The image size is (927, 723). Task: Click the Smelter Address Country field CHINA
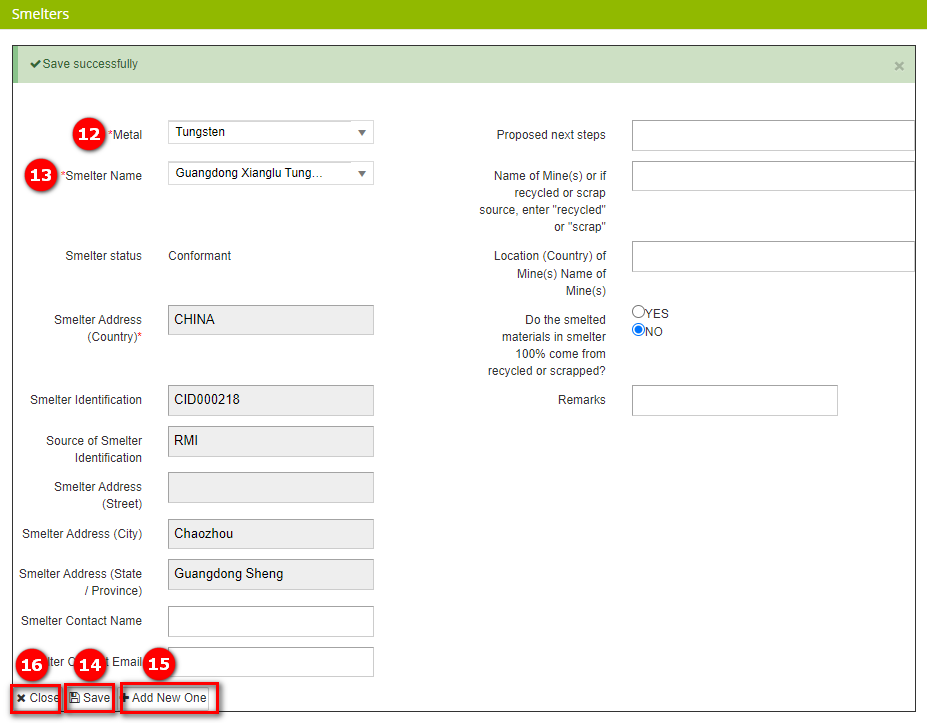[271, 320]
